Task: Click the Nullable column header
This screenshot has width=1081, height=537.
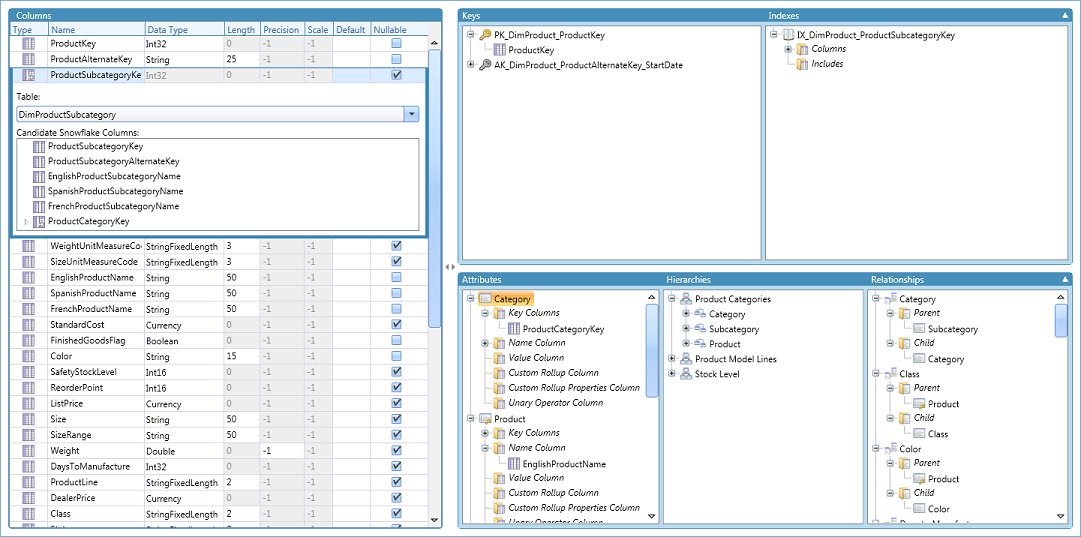Action: 398,30
